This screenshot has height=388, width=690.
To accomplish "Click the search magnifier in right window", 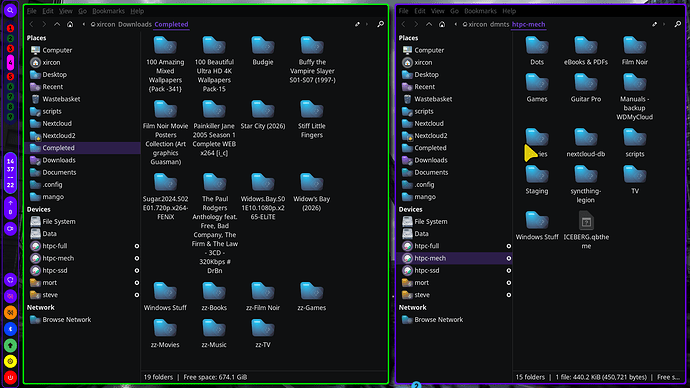I will [x=678, y=24].
